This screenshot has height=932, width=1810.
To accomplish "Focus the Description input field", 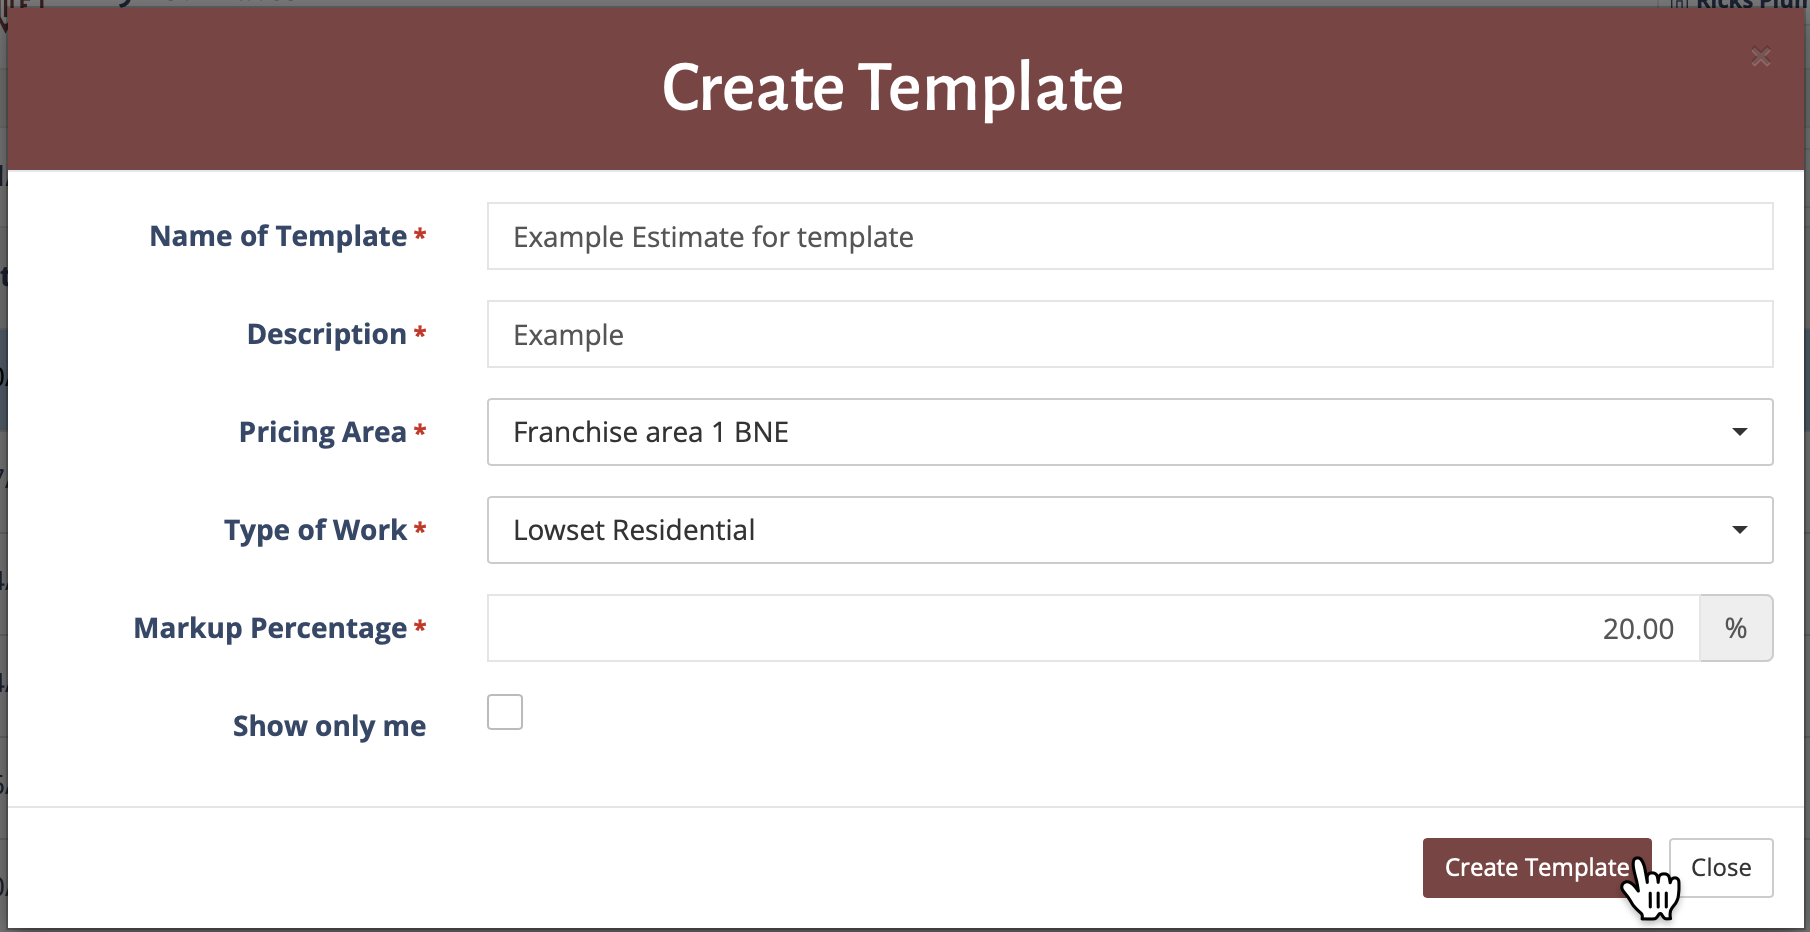I will point(1129,335).
